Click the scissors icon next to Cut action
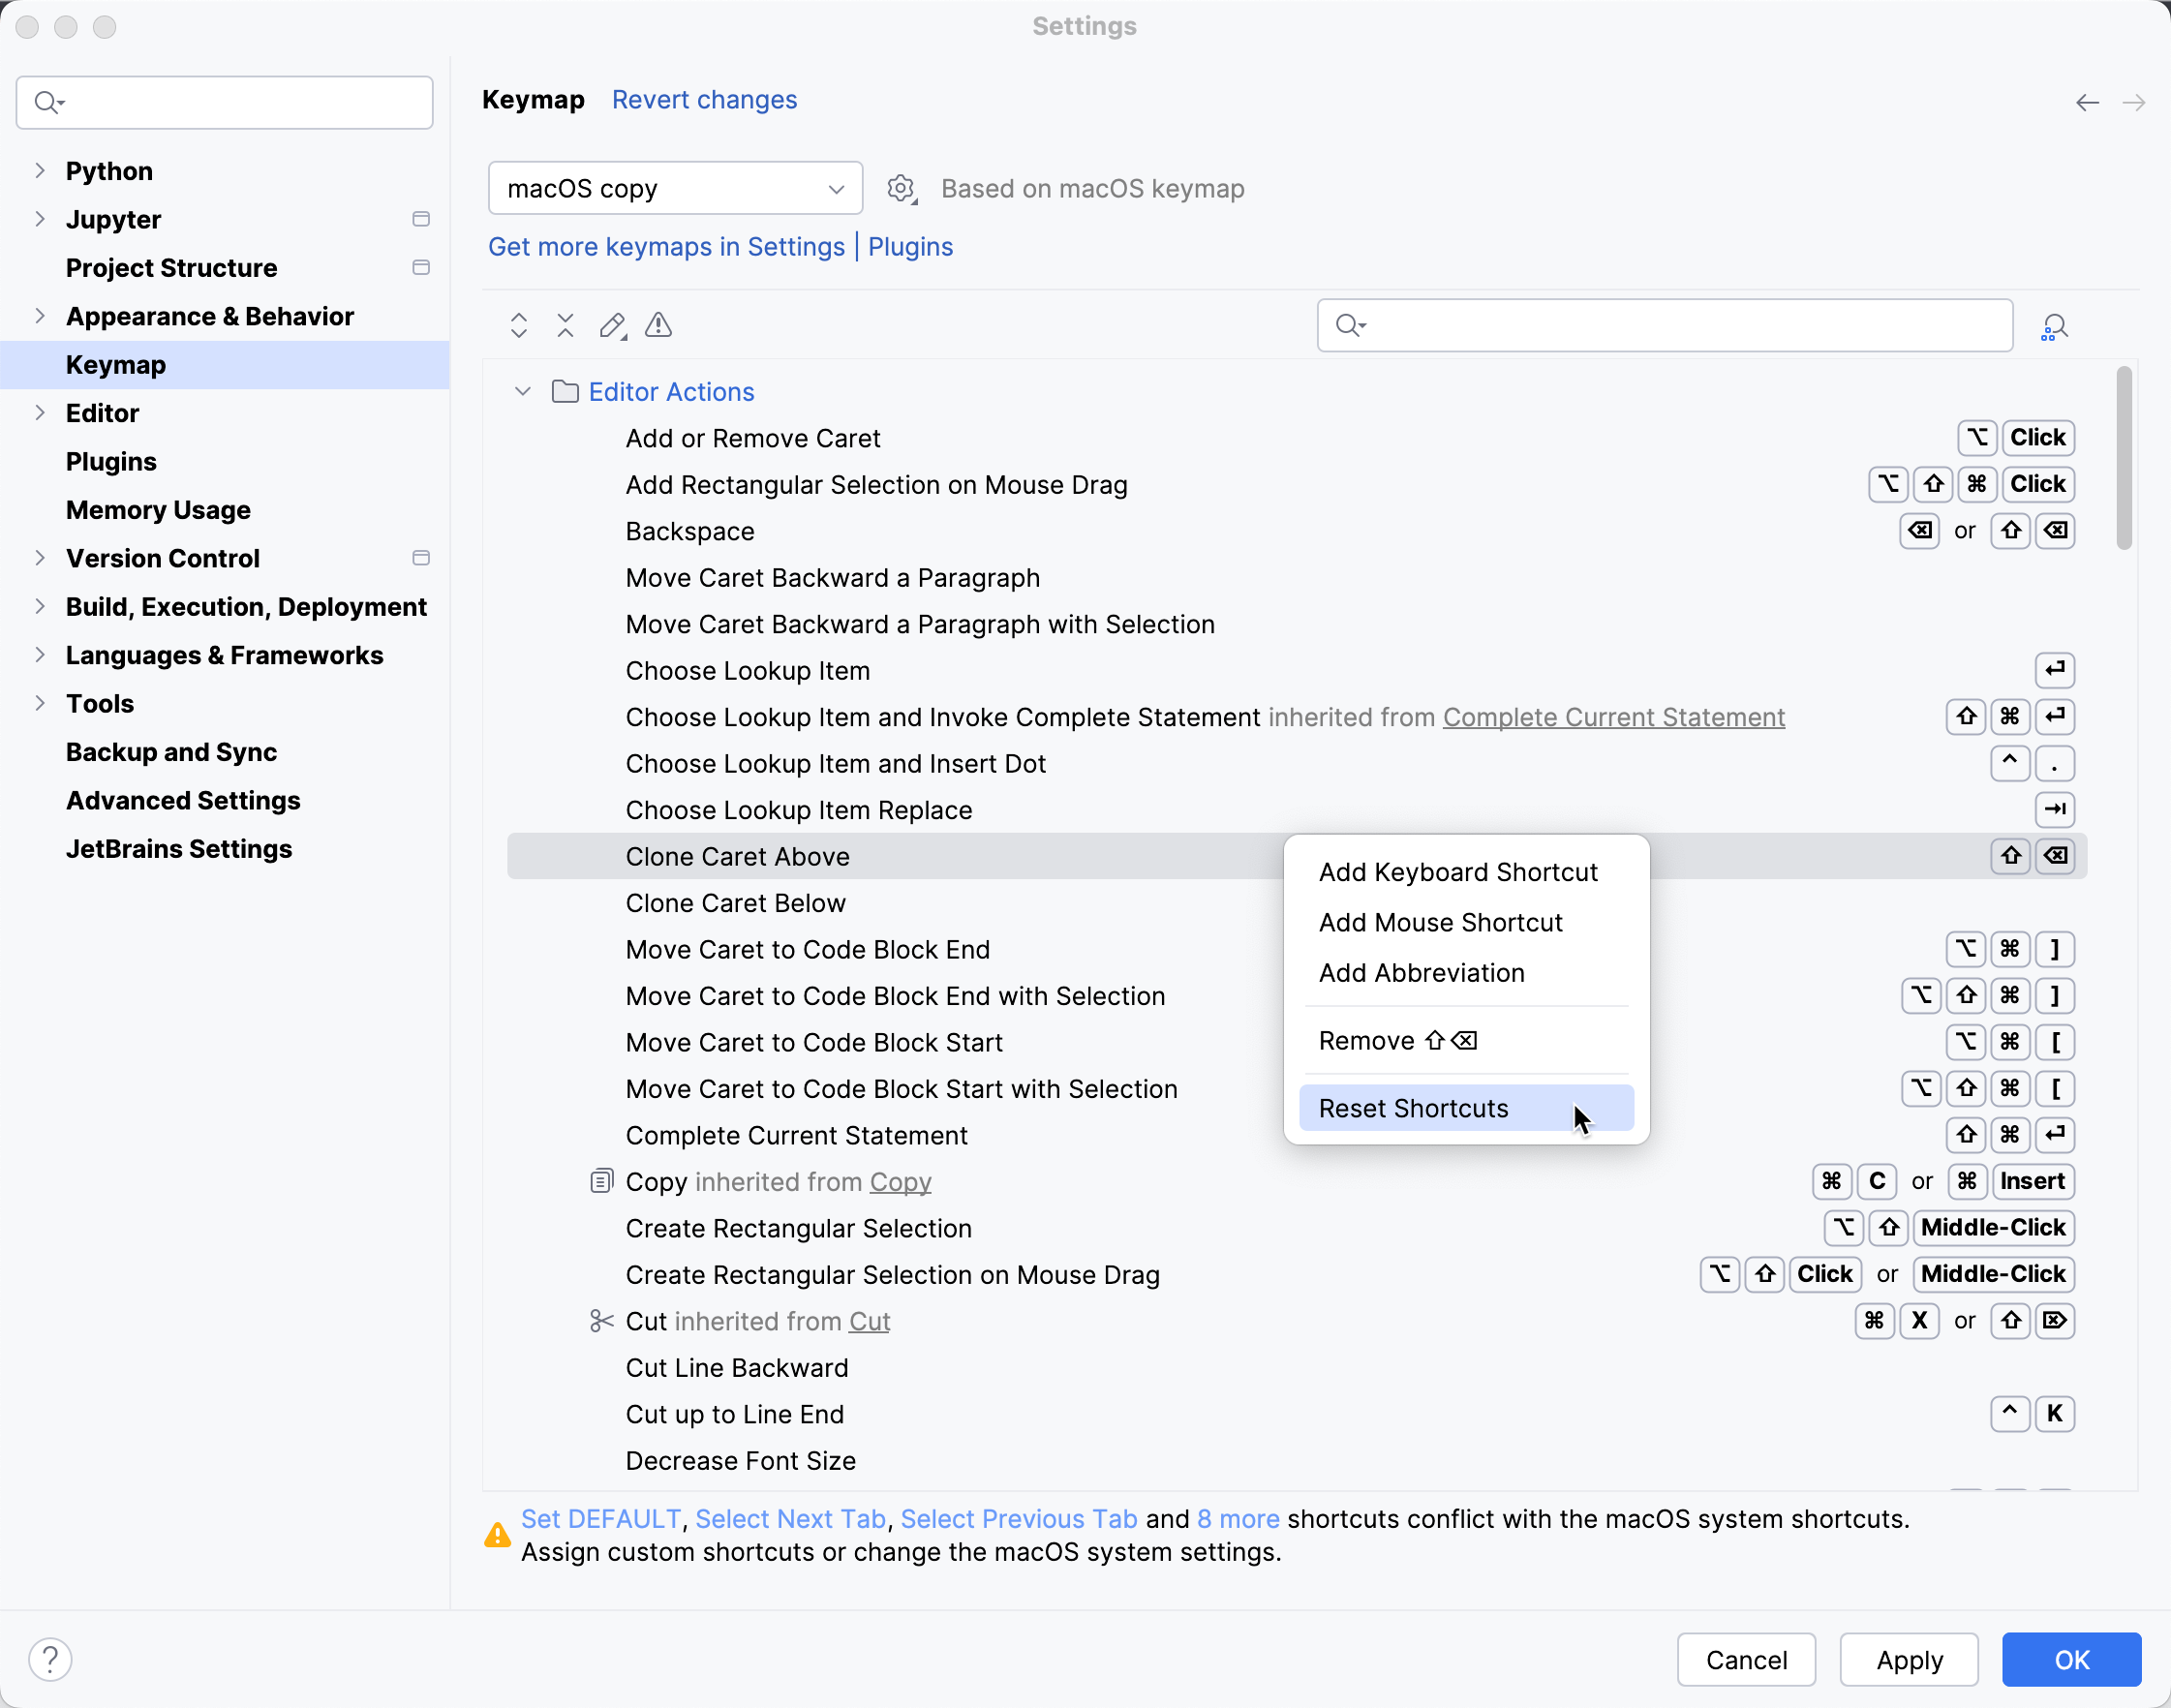 tap(601, 1320)
